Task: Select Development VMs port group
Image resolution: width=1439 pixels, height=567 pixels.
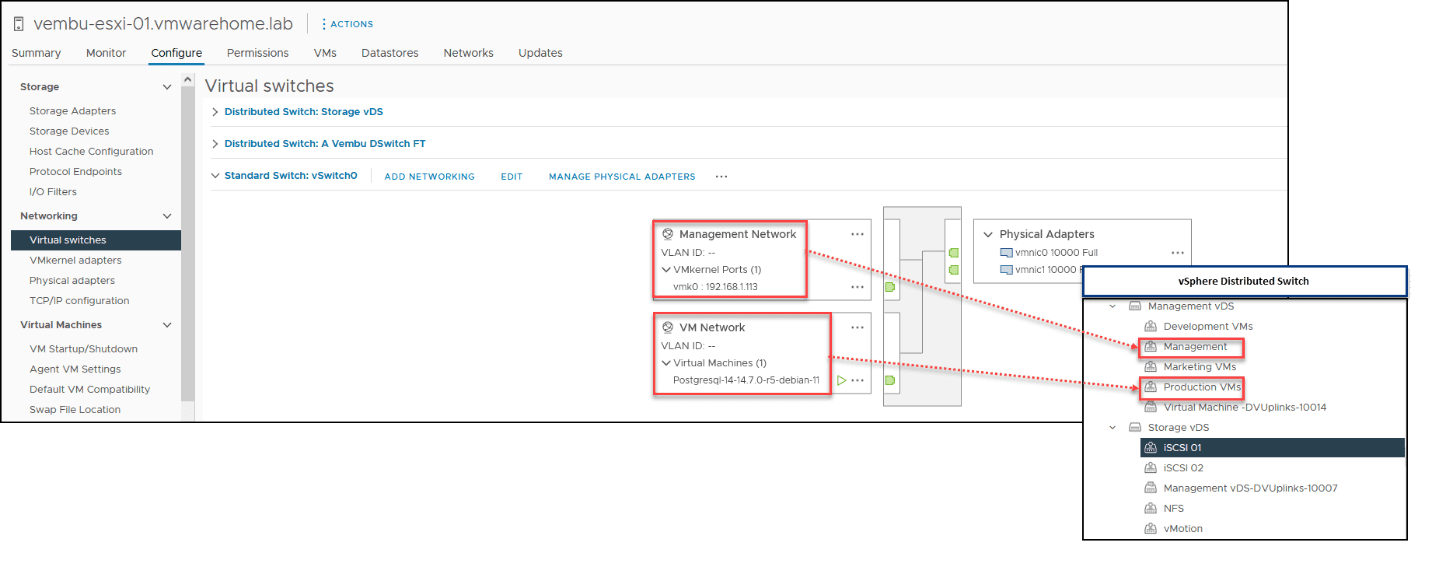Action: pyautogui.click(x=1208, y=326)
